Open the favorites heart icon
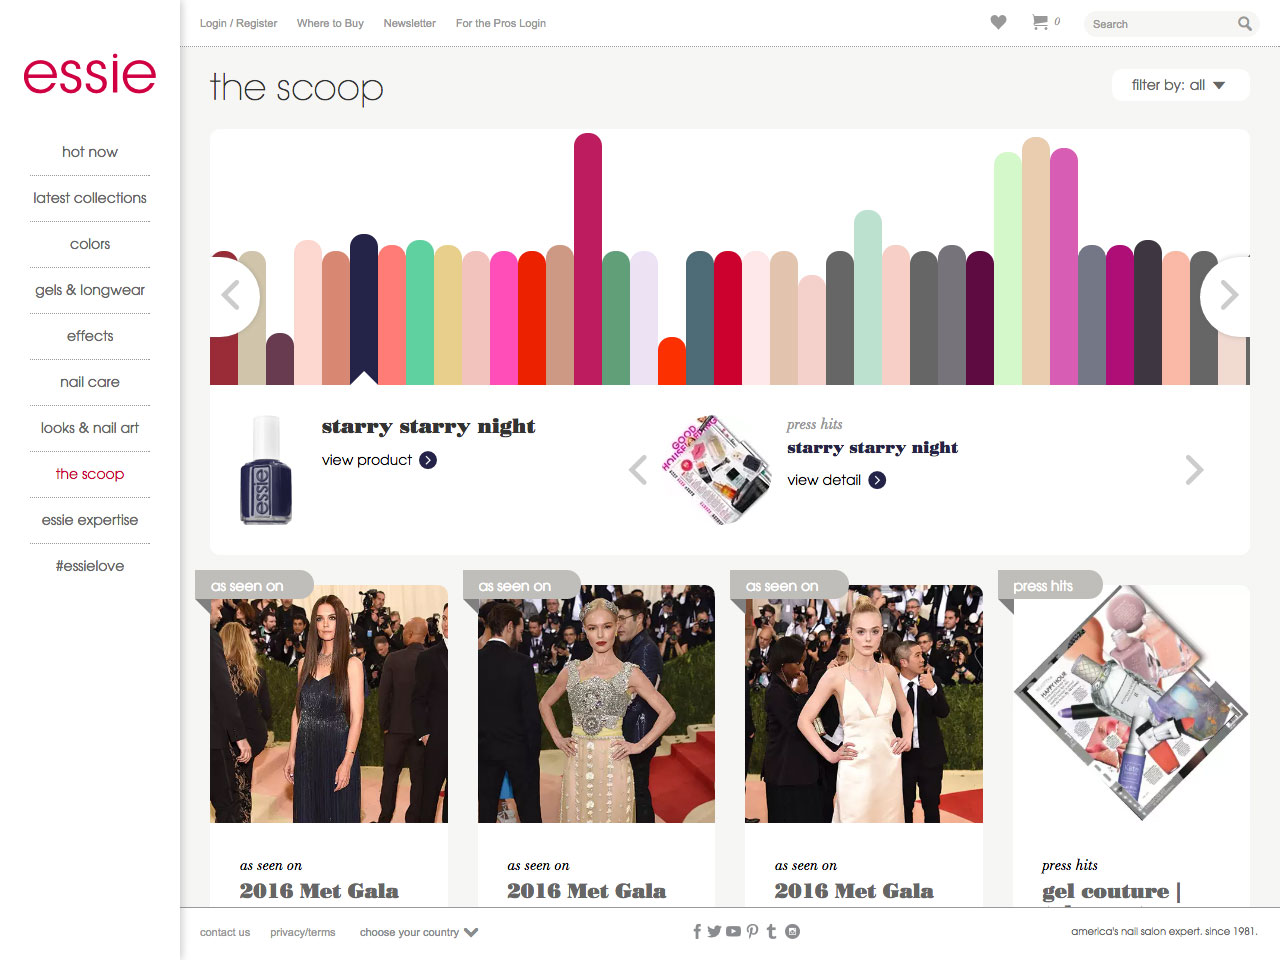Screen dimensions: 1280x960 click(998, 21)
